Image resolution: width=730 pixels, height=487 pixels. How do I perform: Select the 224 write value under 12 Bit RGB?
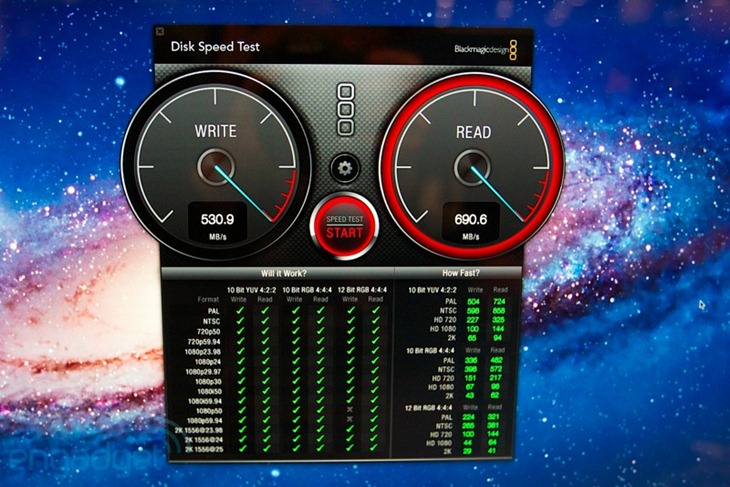468,417
